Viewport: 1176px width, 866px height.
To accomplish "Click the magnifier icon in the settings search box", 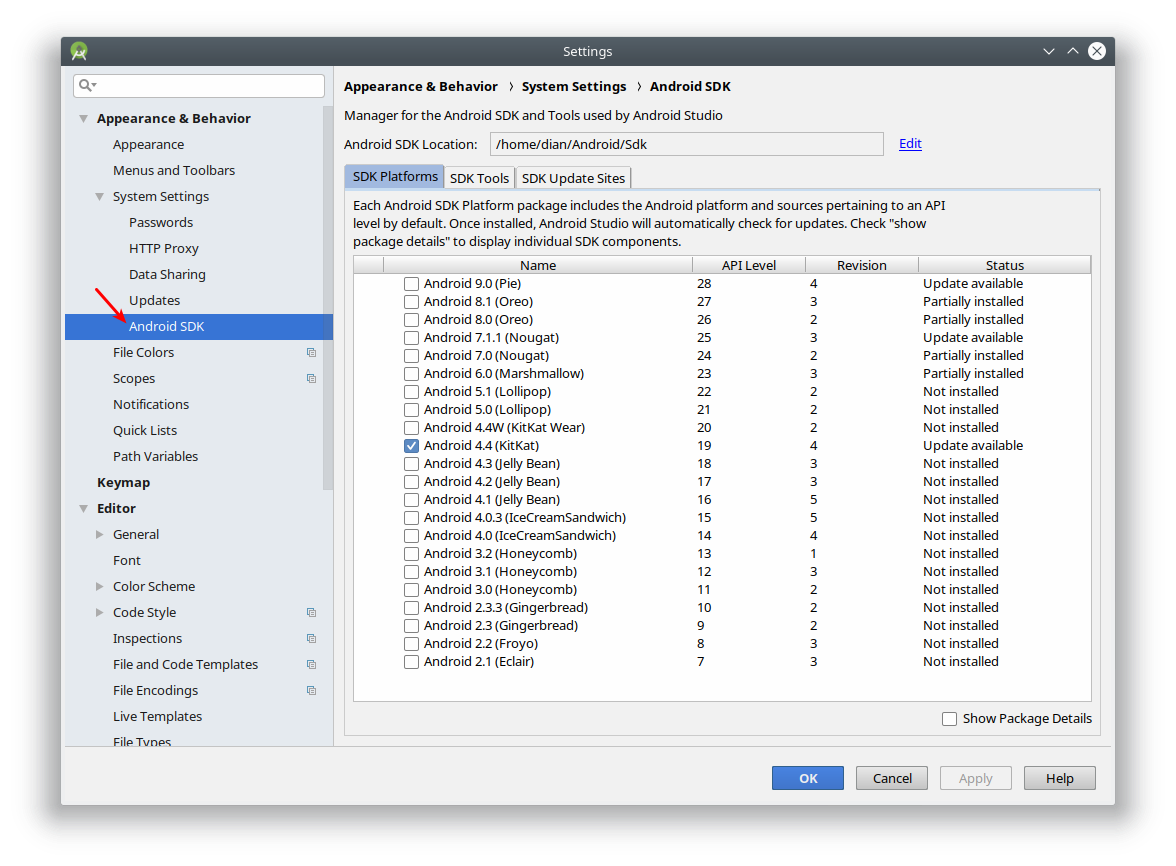I will [x=87, y=85].
